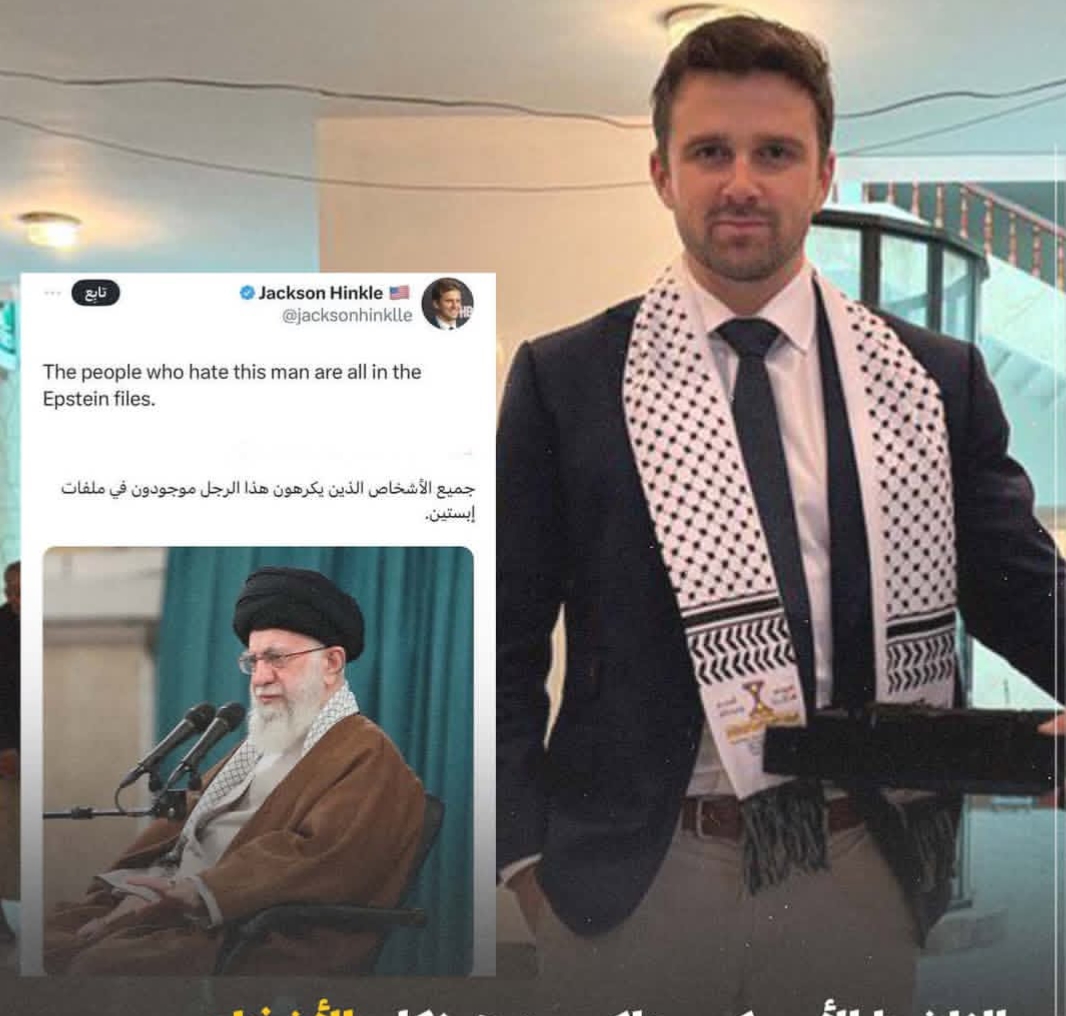Select the English tweet text about Epstein files

[x=232, y=385]
